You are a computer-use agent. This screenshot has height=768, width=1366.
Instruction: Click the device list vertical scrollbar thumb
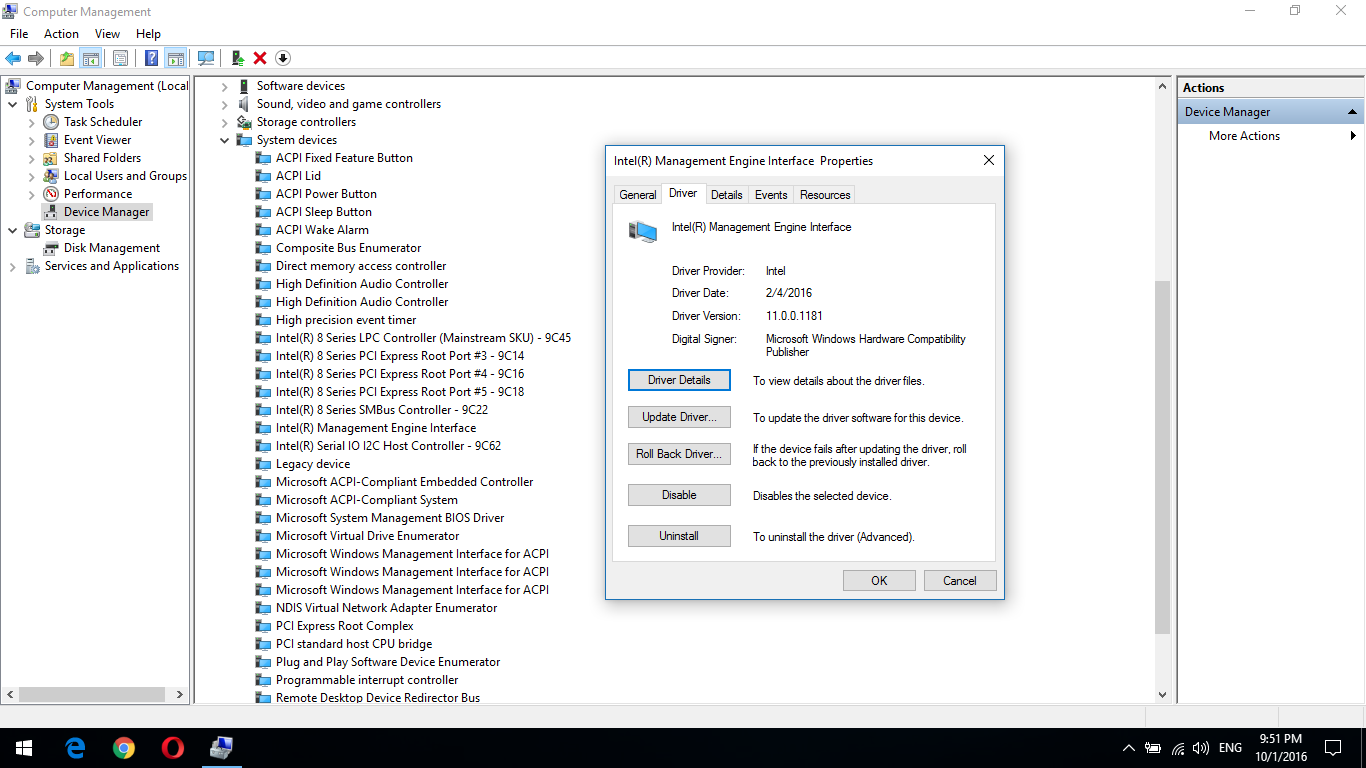pos(1162,455)
